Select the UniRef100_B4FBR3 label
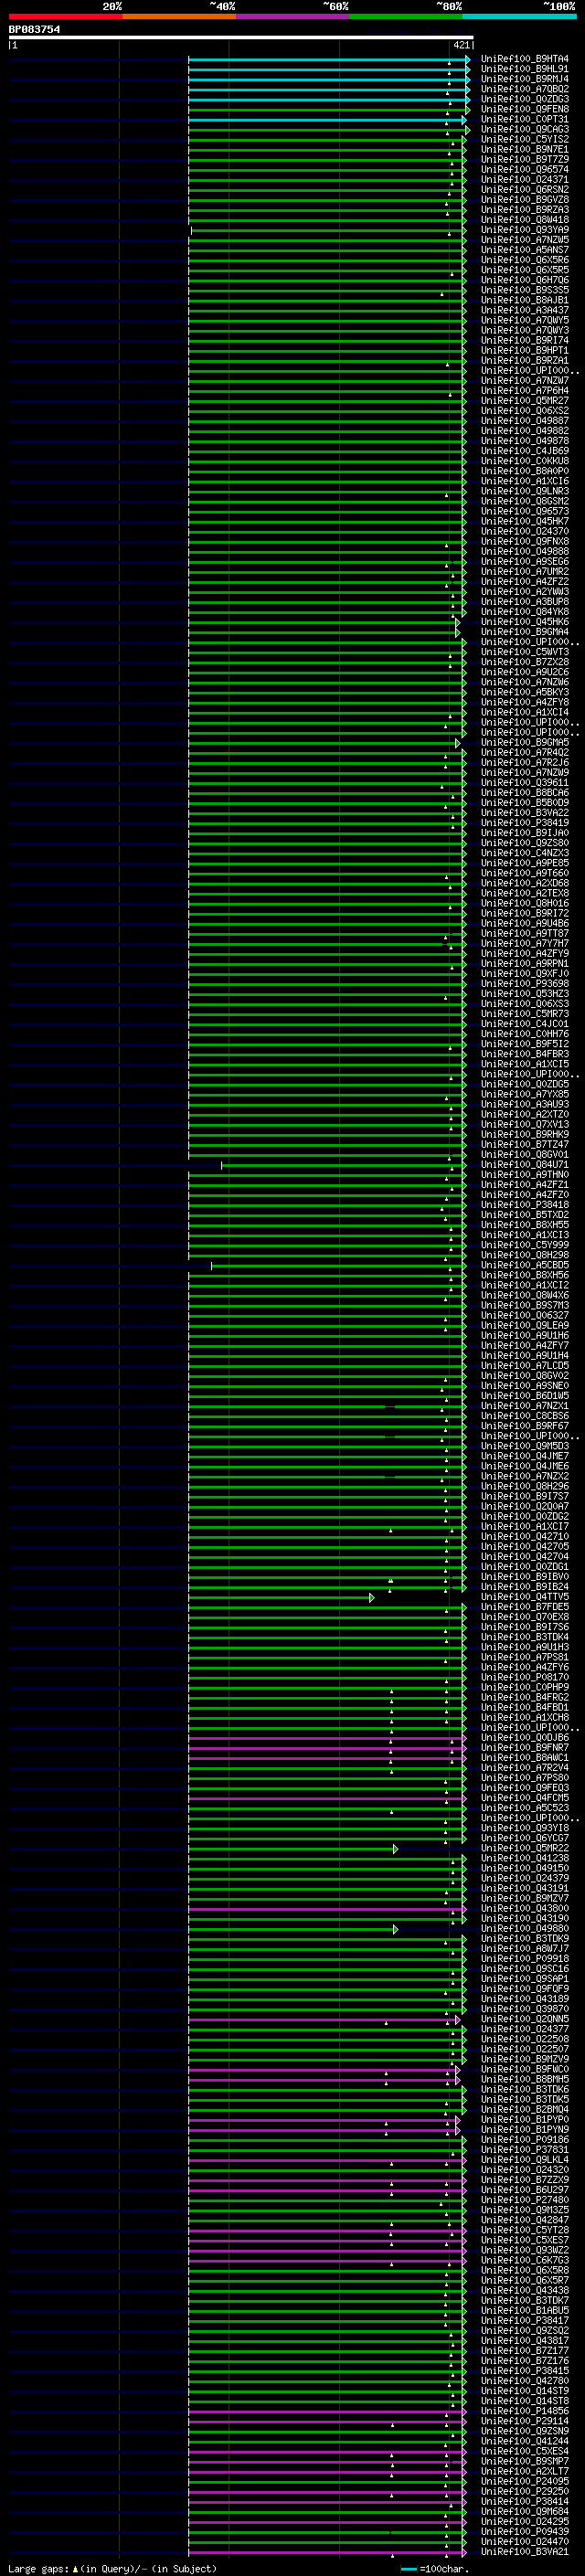 point(525,1054)
